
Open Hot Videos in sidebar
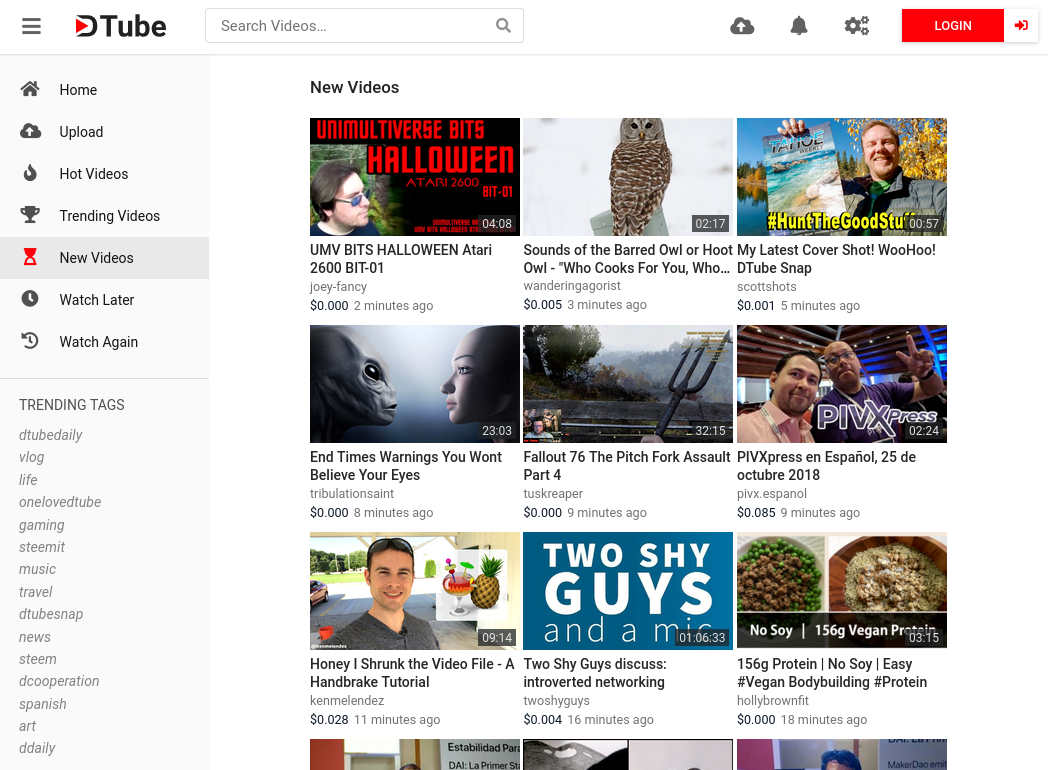(x=104, y=174)
